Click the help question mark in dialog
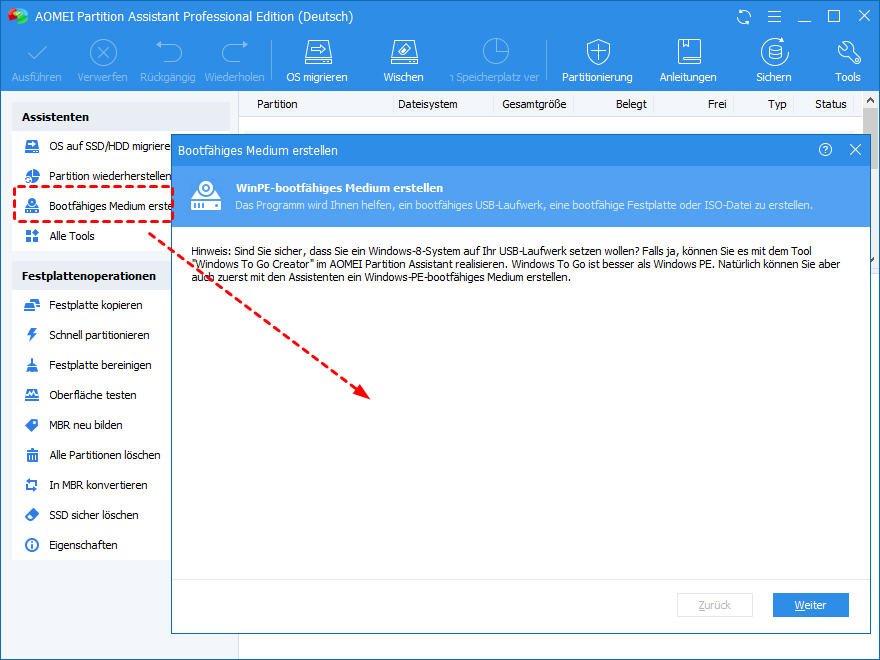Image resolution: width=880 pixels, height=660 pixels. (x=825, y=150)
